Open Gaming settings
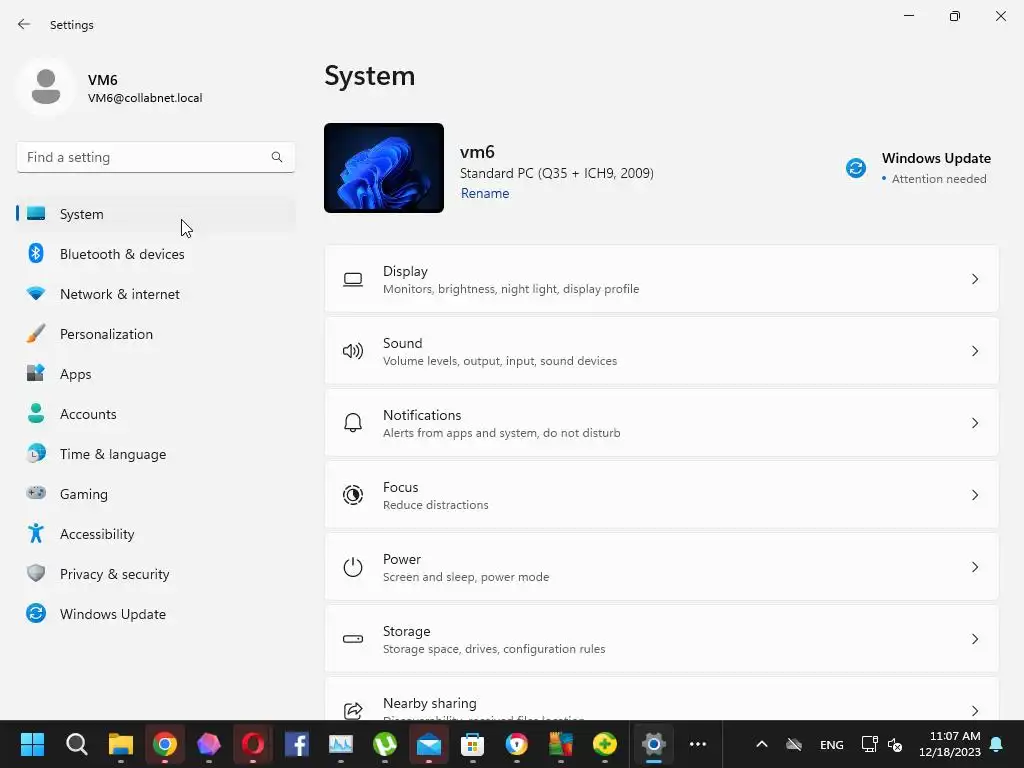Screen dimensions: 1024x768 [155, 494]
